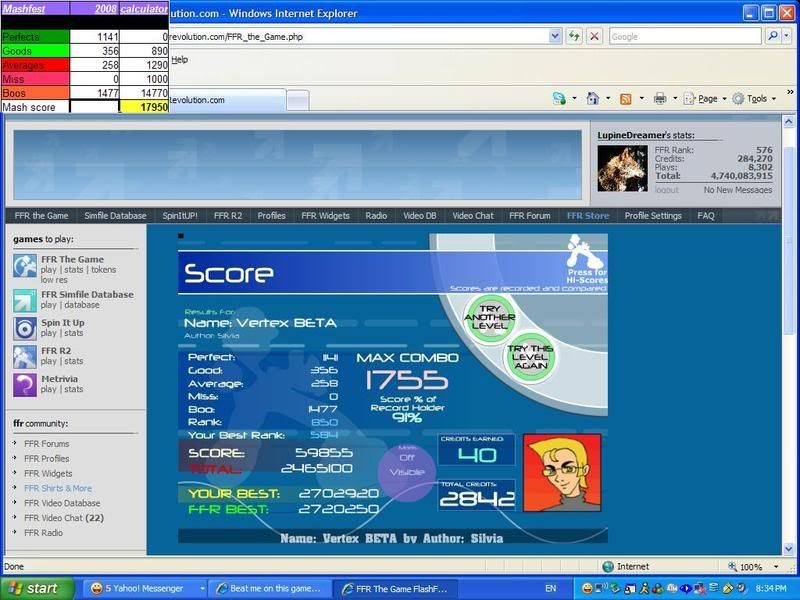
Task: Click the IE Home toolbar icon
Action: (x=592, y=99)
